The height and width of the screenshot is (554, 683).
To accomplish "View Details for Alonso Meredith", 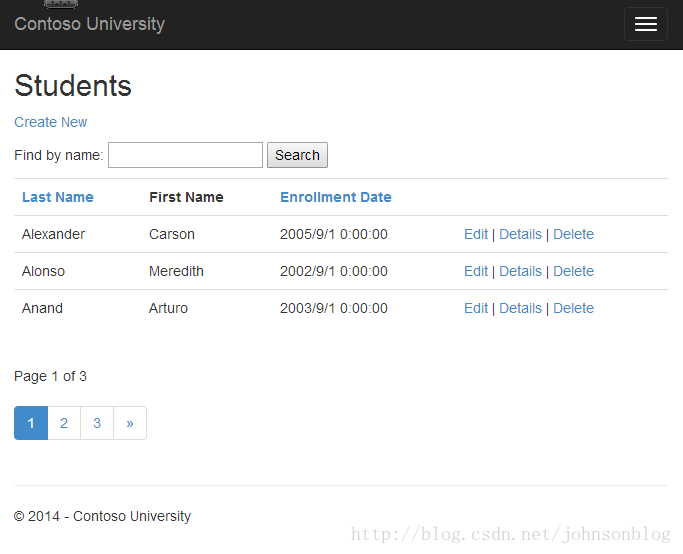I will click(520, 271).
